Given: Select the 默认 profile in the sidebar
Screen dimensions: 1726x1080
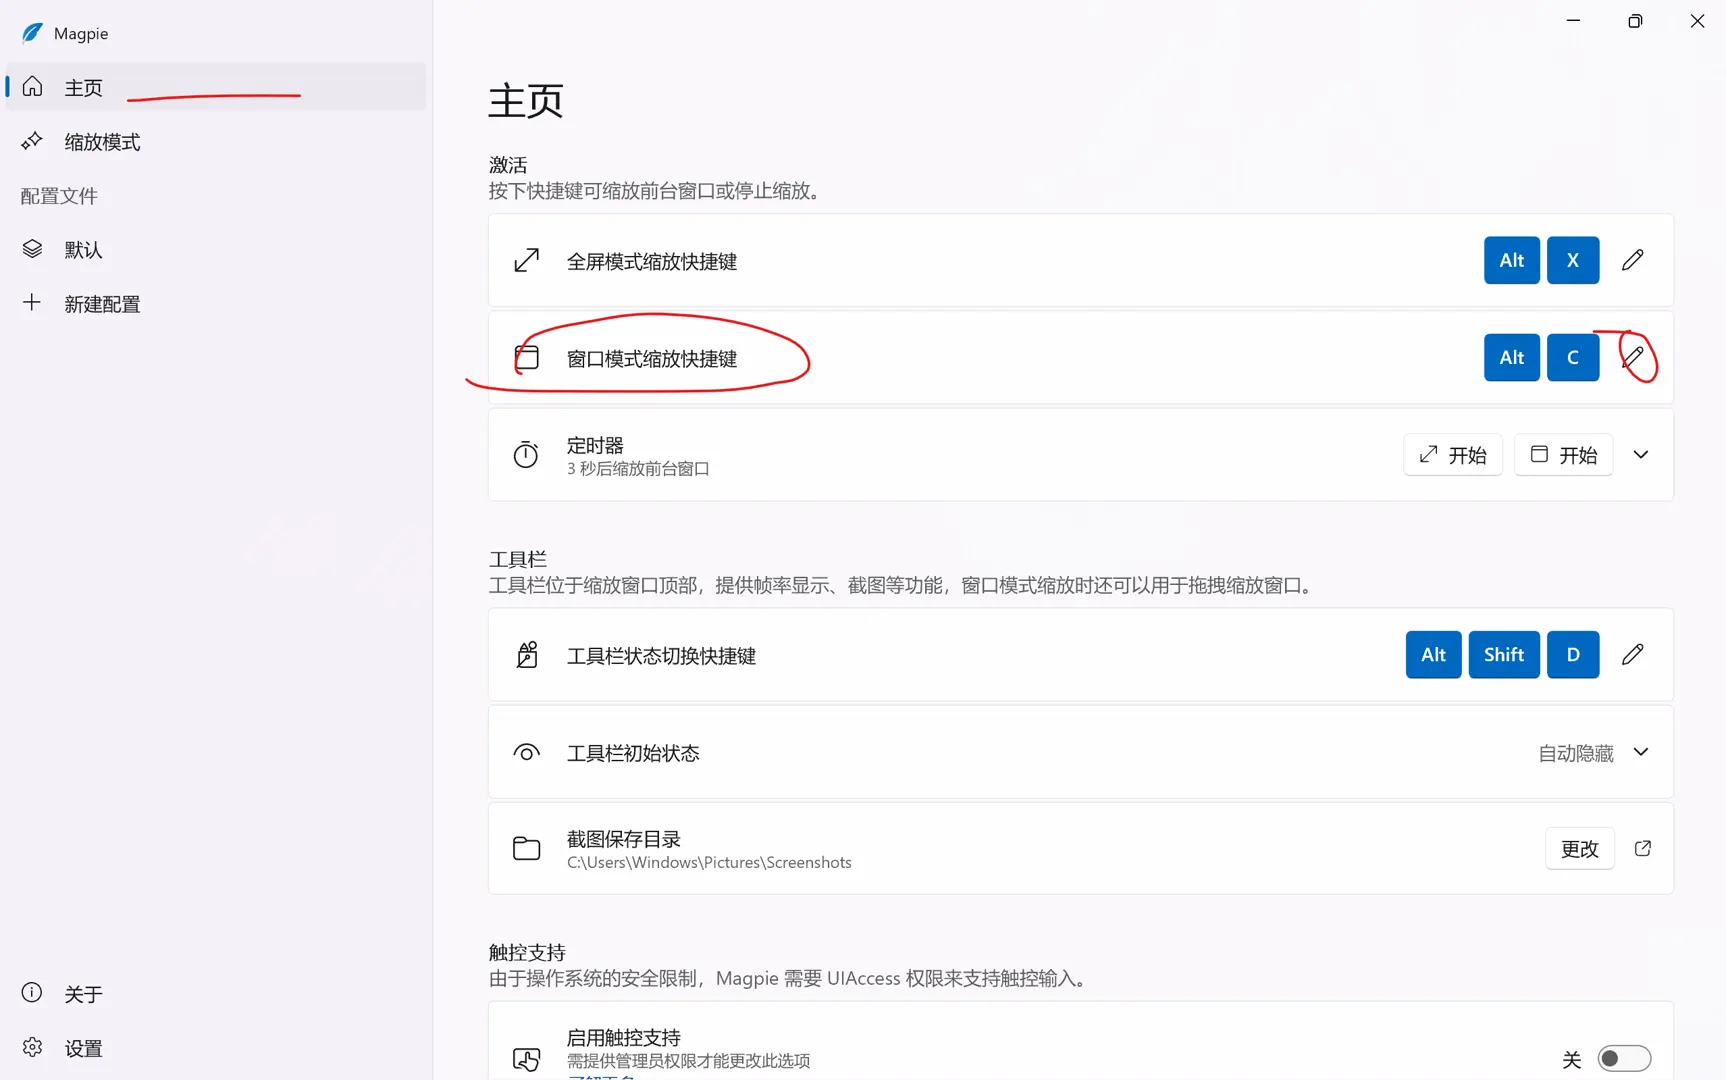Looking at the screenshot, I should point(216,249).
